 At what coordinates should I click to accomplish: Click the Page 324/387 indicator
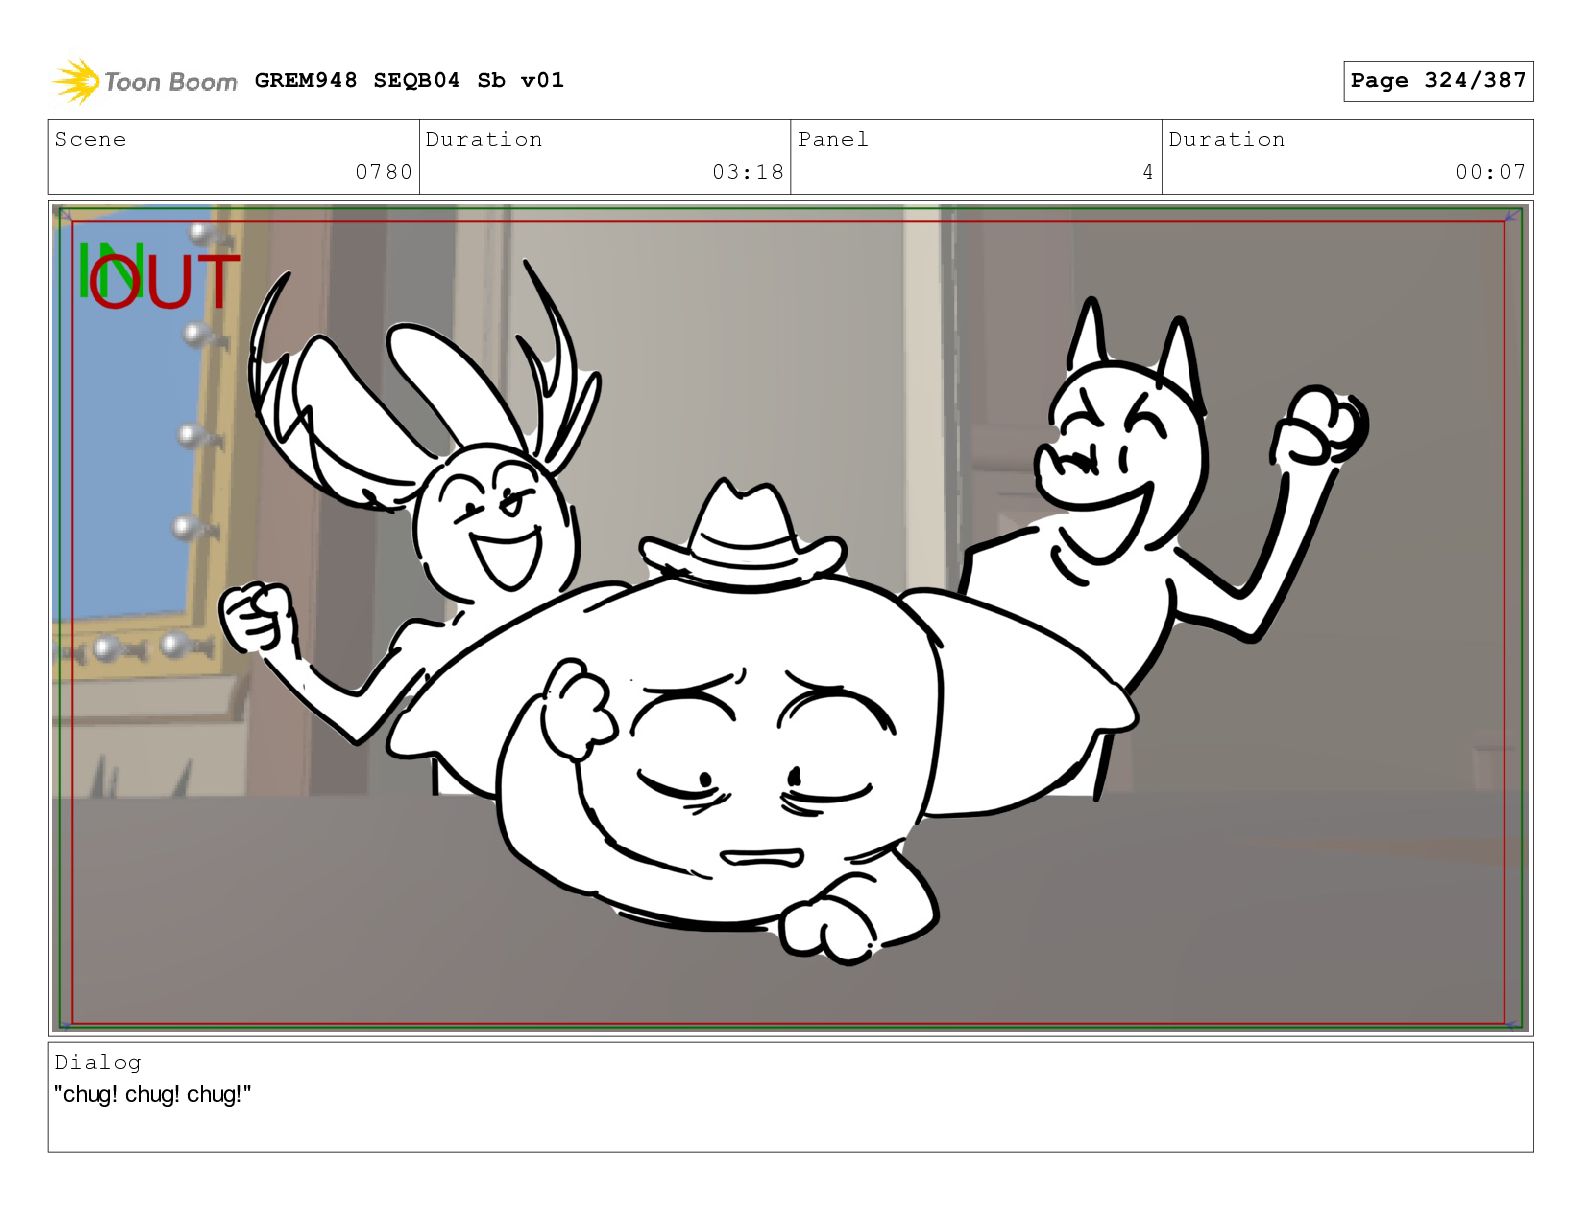click(1438, 81)
